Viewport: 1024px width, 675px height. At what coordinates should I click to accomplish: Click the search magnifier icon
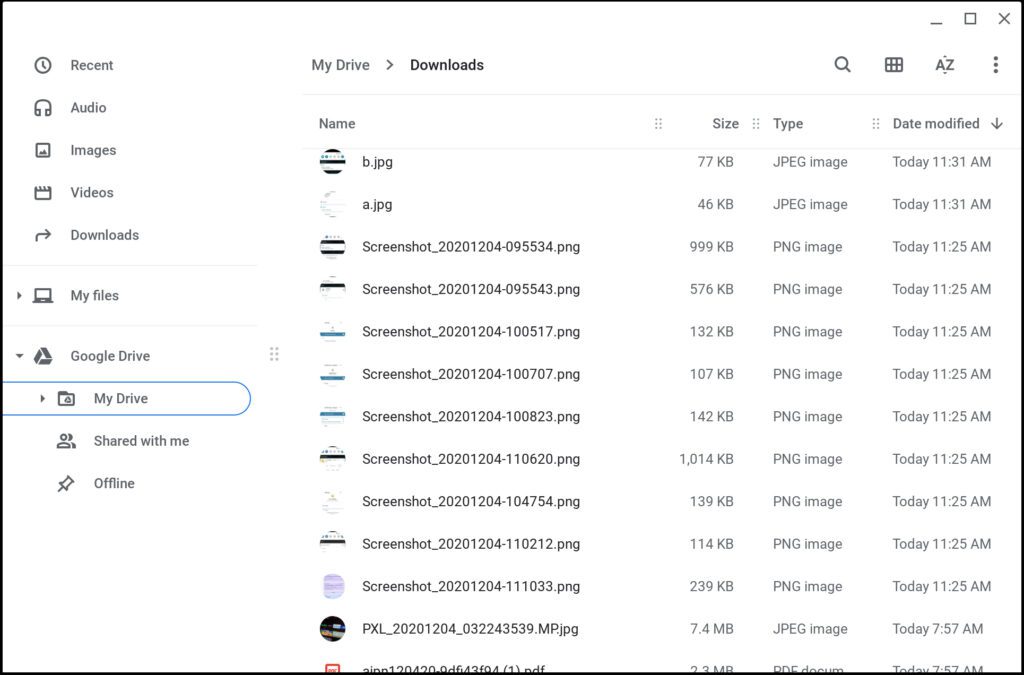842,65
